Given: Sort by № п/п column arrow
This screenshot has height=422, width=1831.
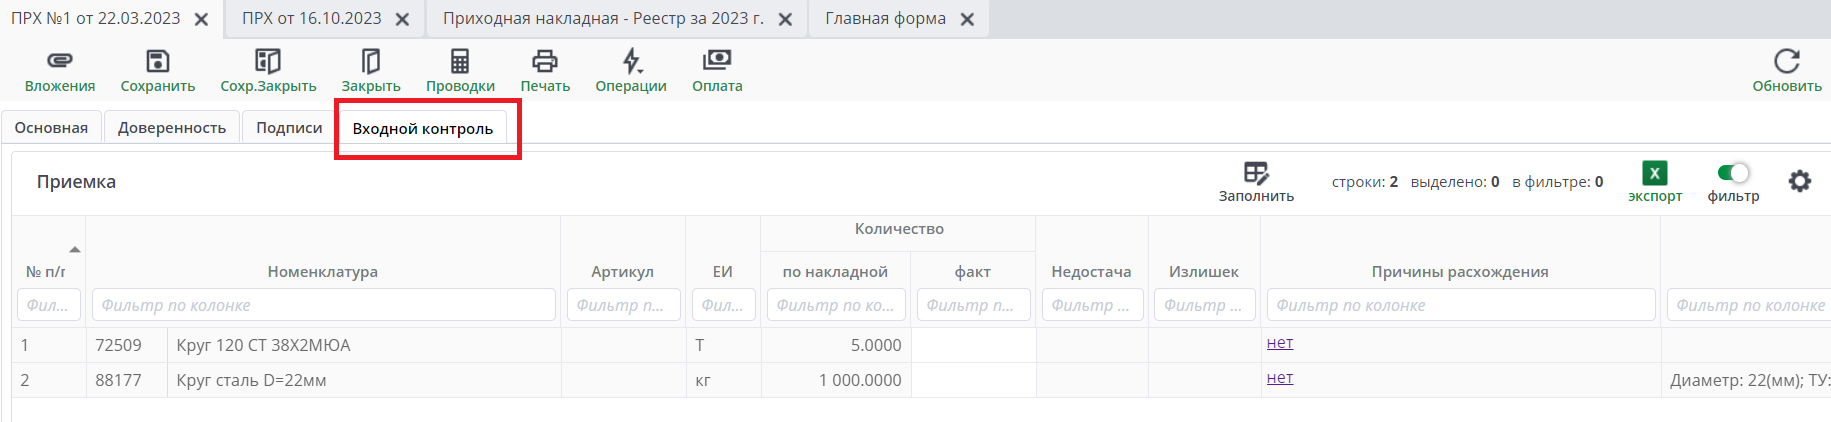Looking at the screenshot, I should pos(75,249).
